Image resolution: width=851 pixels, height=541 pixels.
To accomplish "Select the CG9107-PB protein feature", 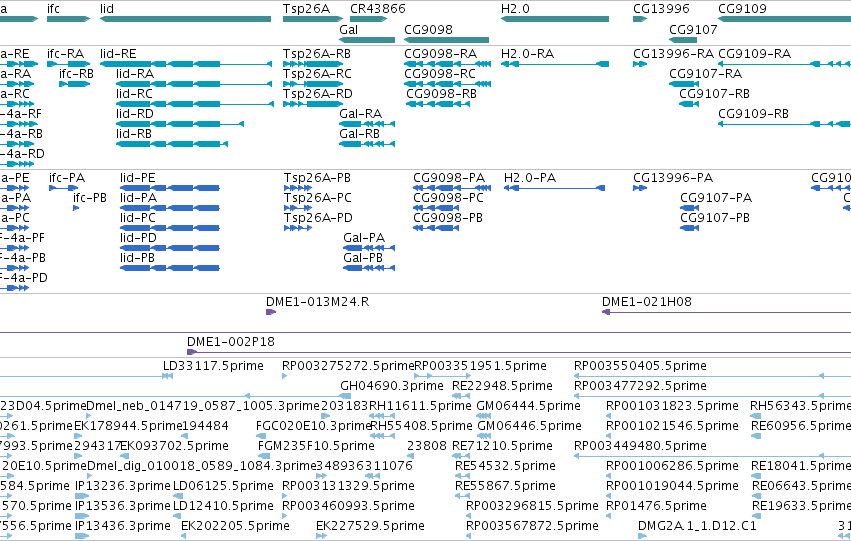I will click(x=689, y=228).
